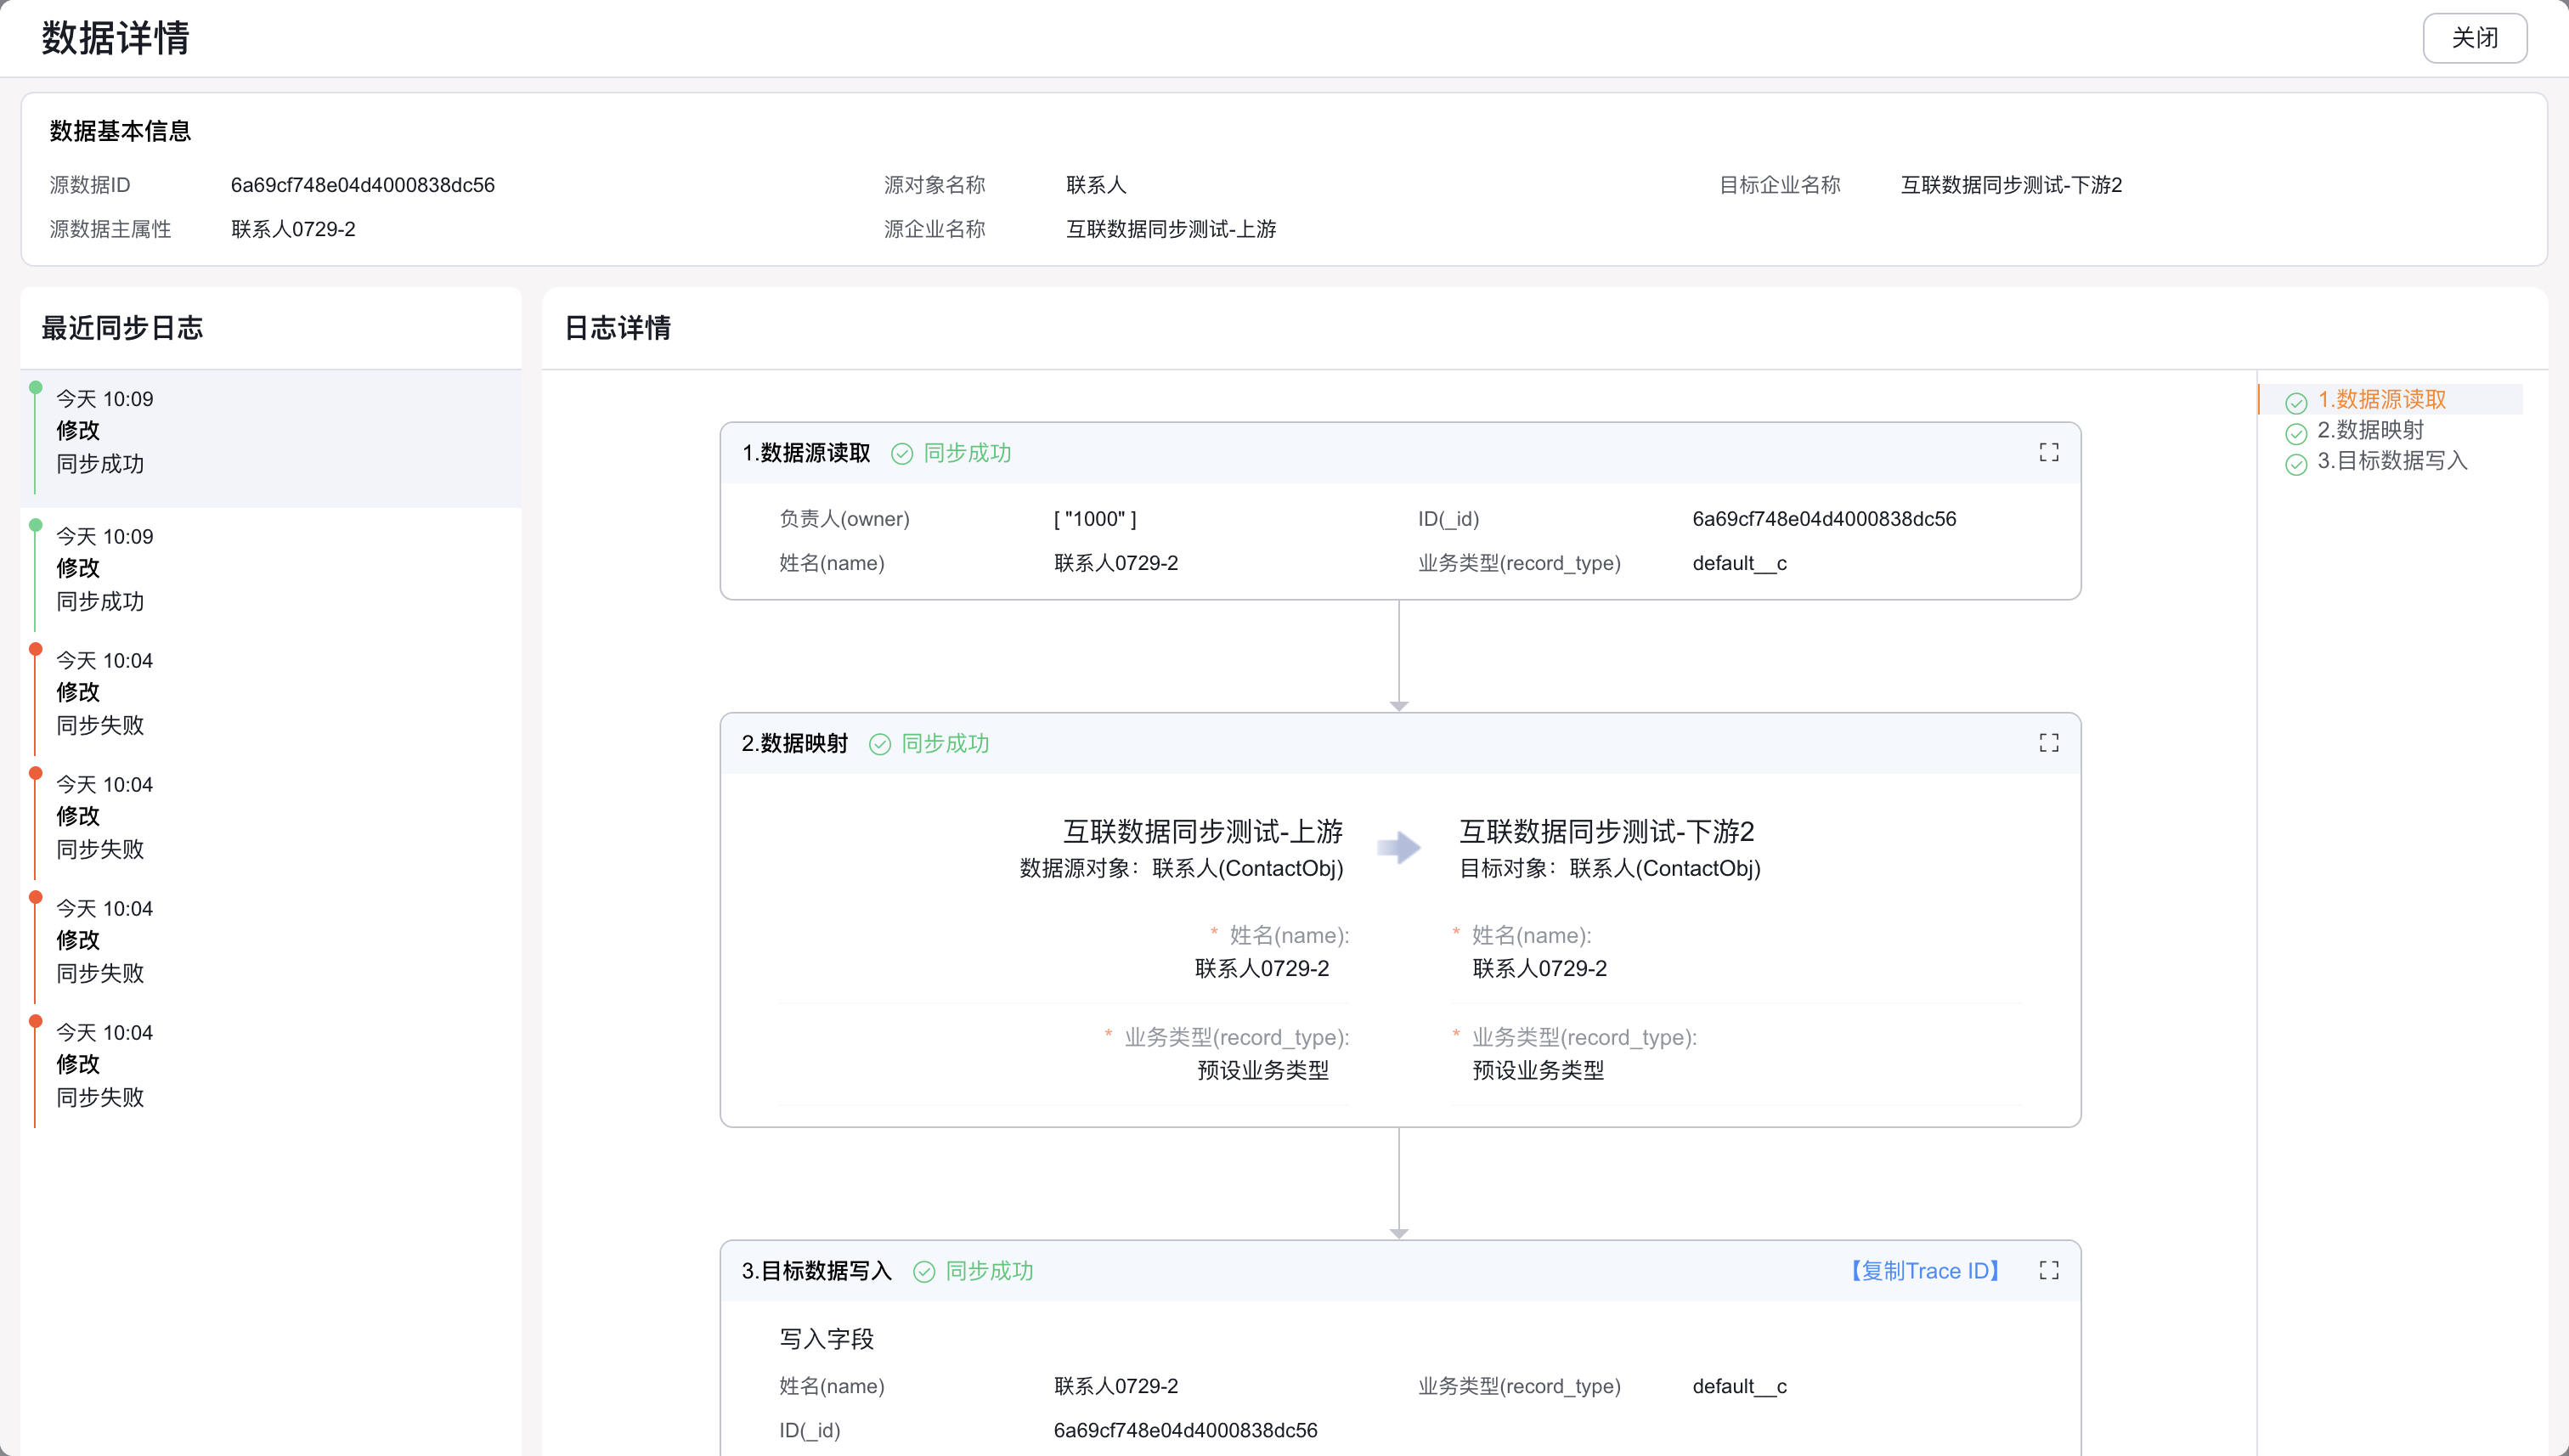Click the success check icon beside 2.数据映射 header

pyautogui.click(x=880, y=744)
